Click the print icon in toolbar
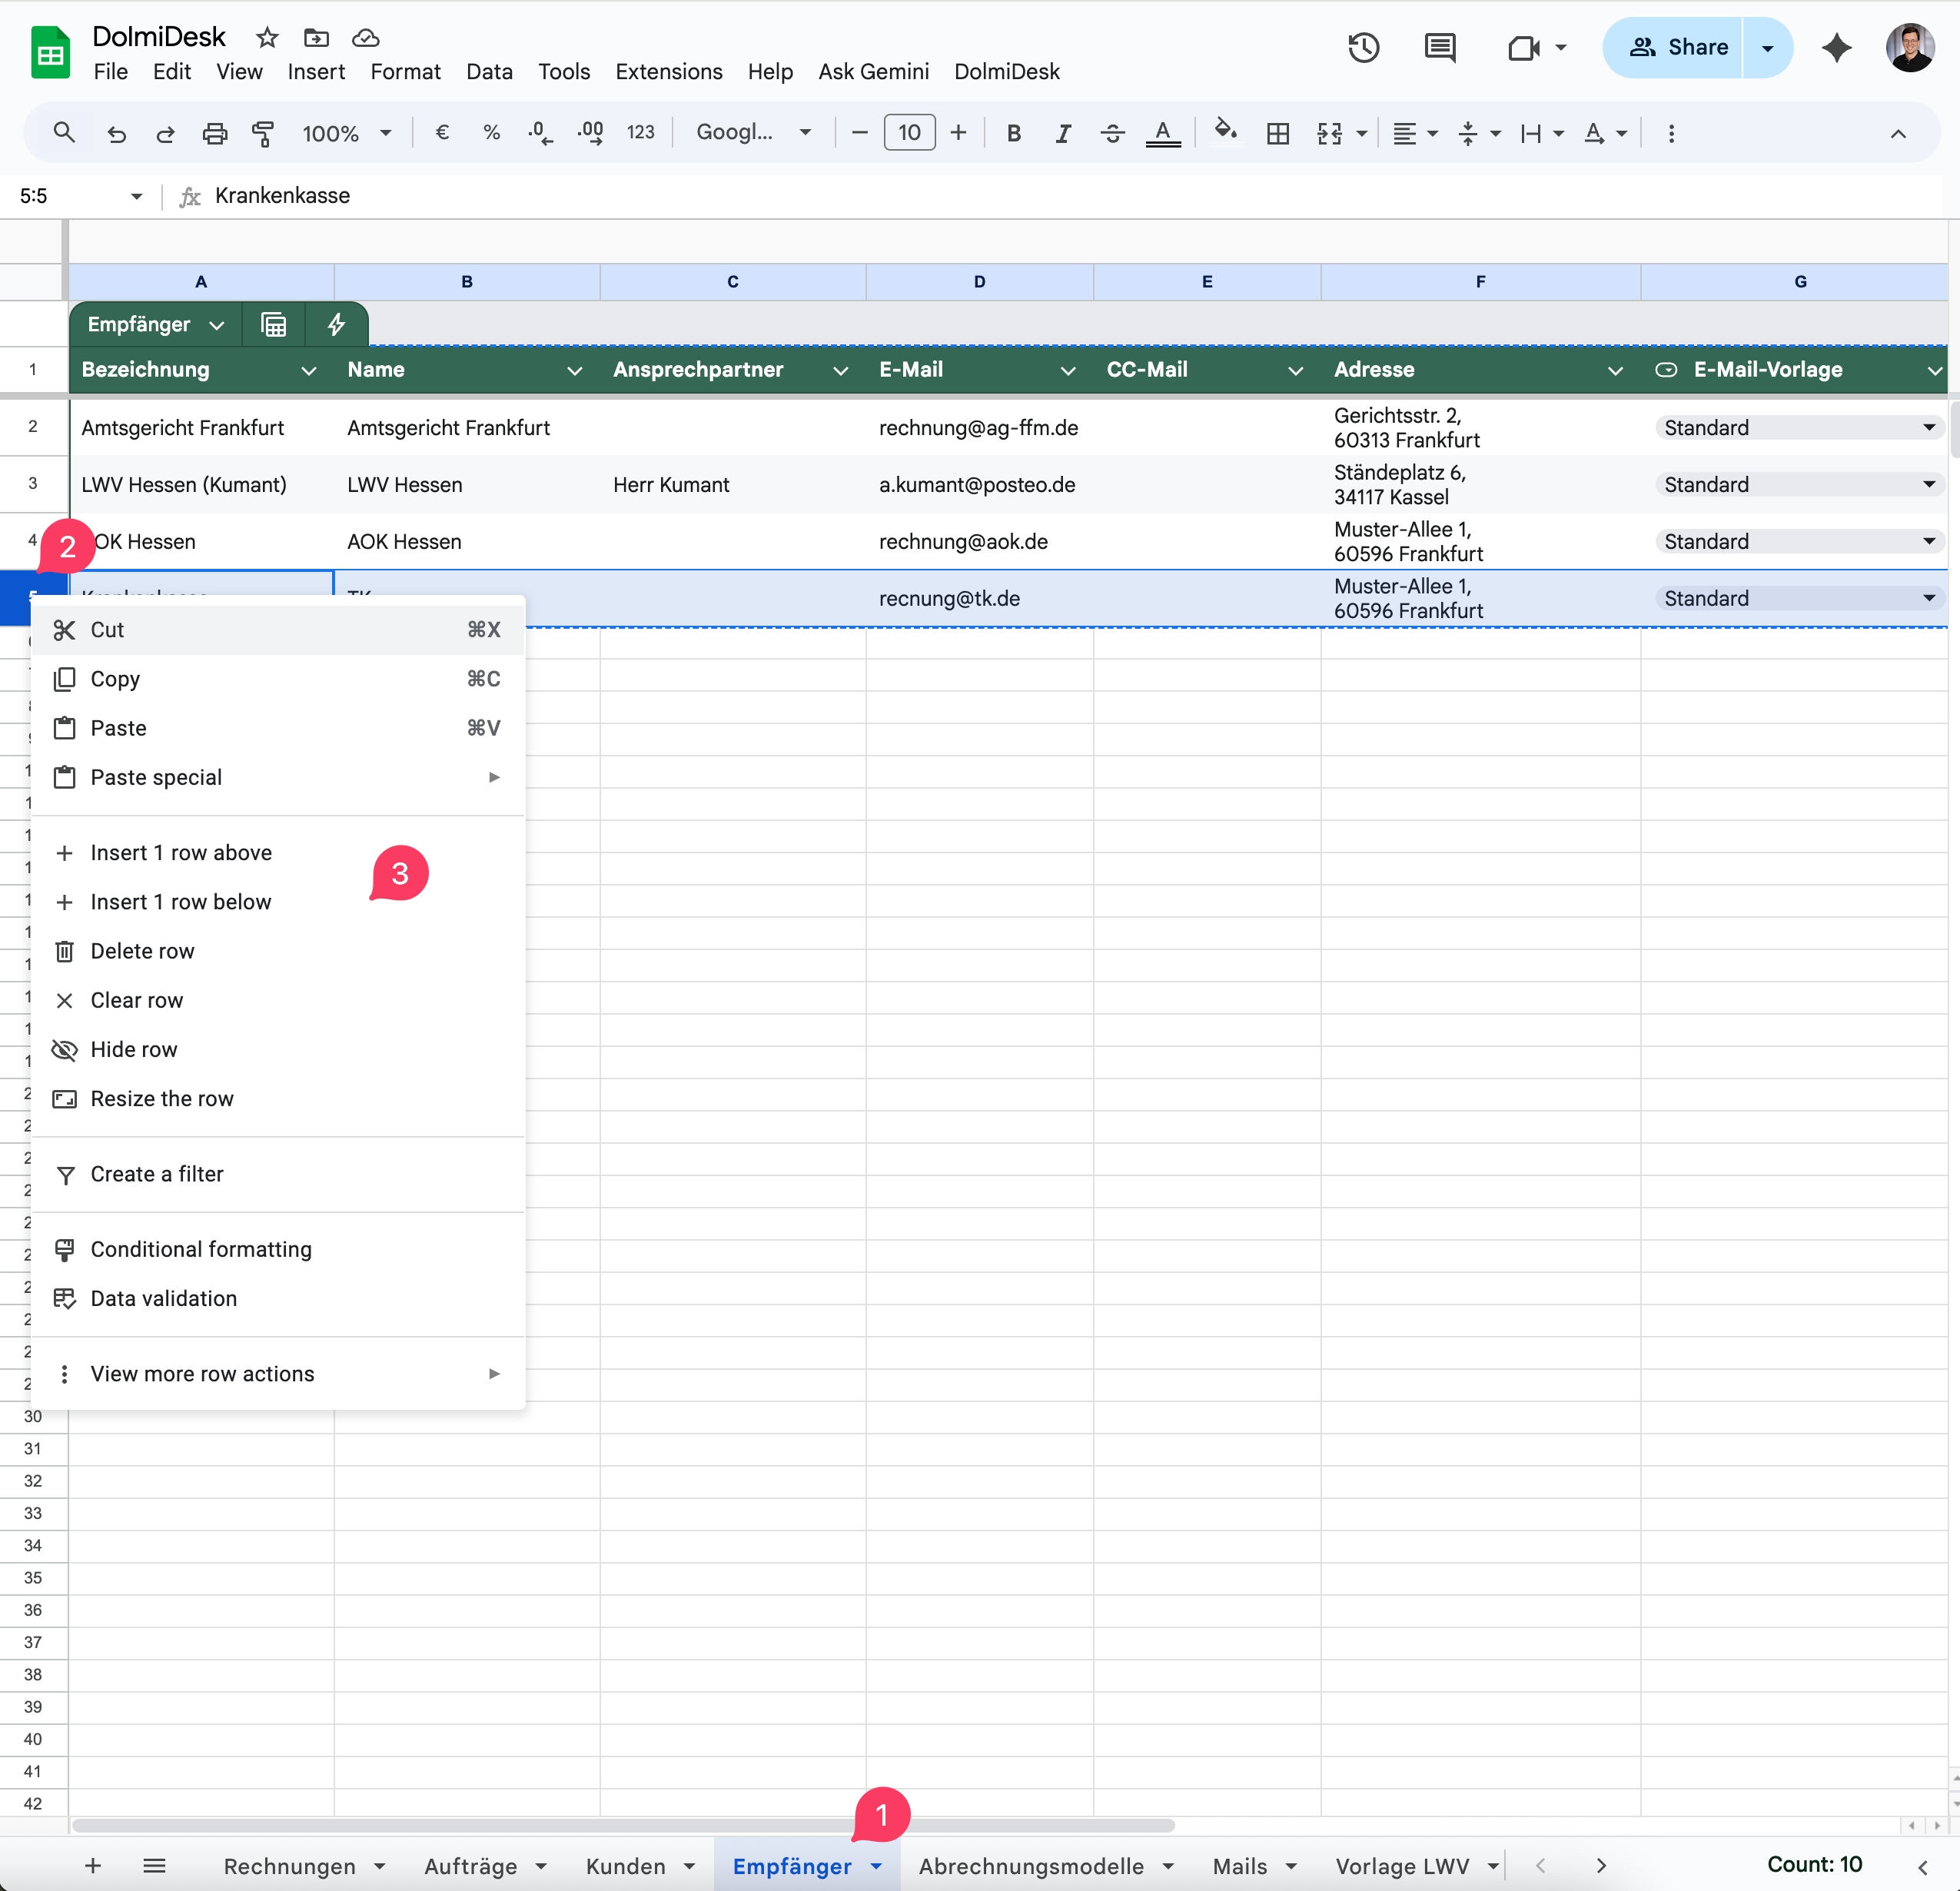Viewport: 1960px width, 1891px height. point(214,133)
